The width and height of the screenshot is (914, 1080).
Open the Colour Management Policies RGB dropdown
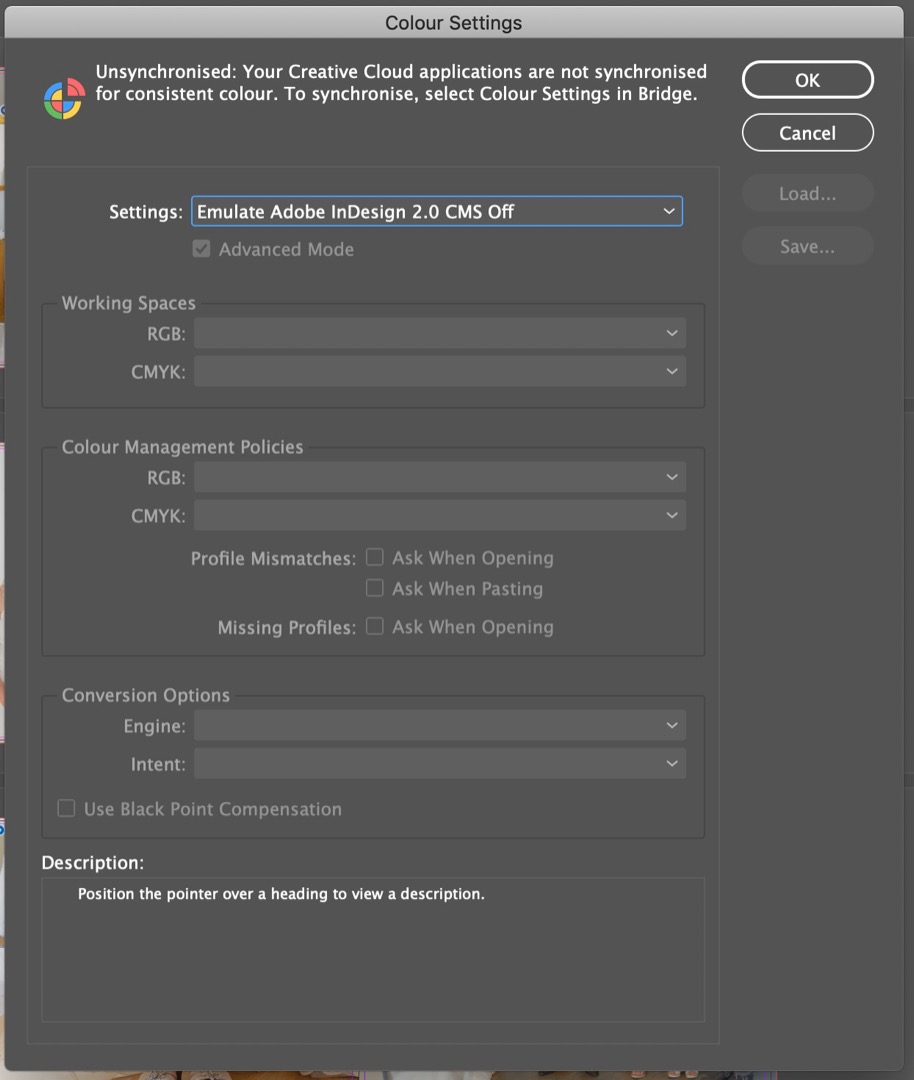[x=440, y=478]
